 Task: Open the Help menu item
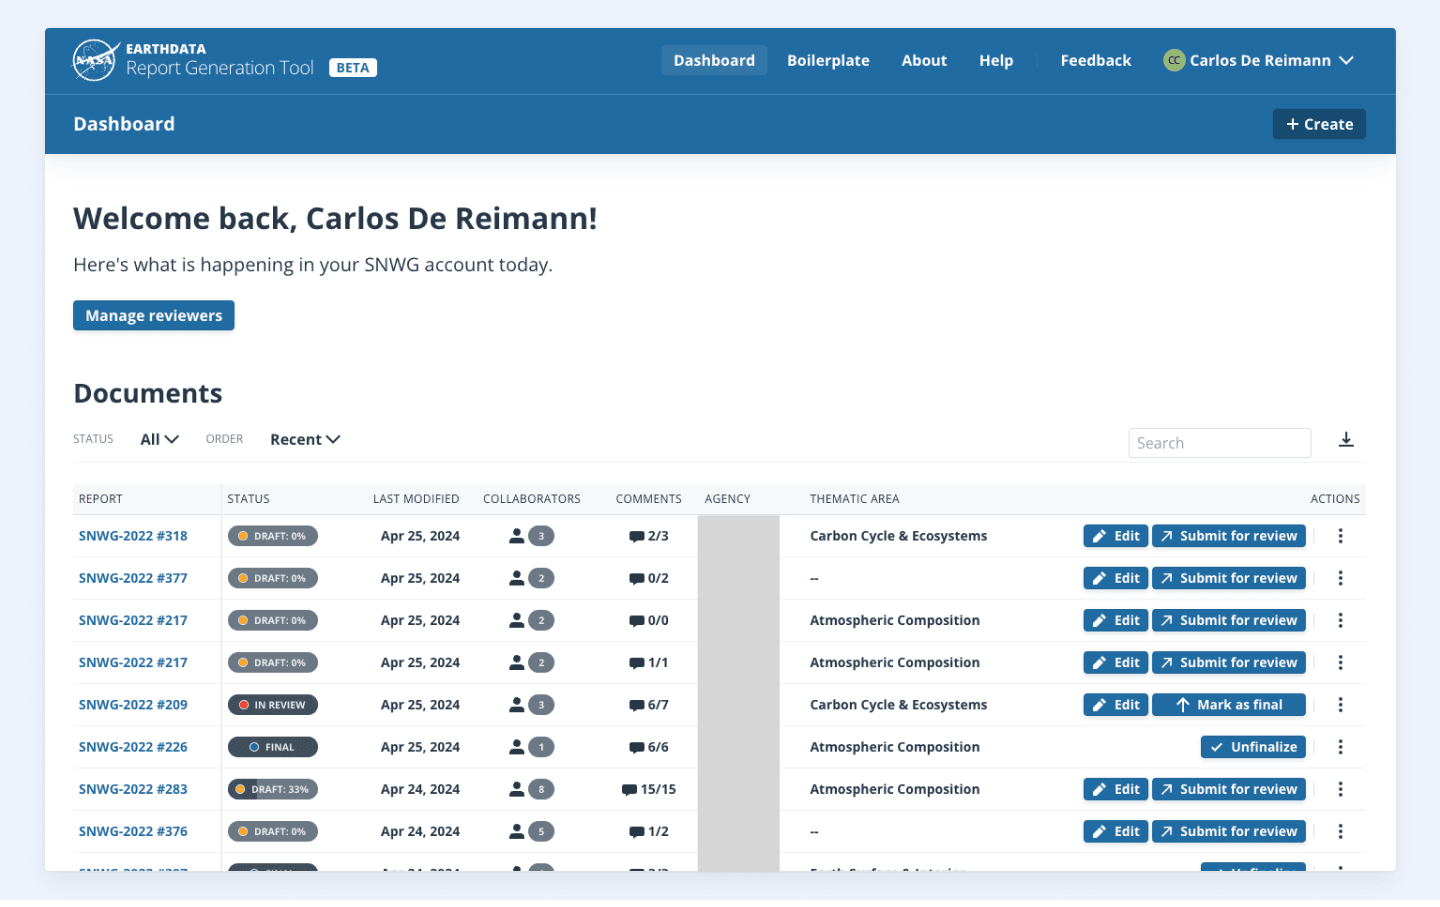995,61
